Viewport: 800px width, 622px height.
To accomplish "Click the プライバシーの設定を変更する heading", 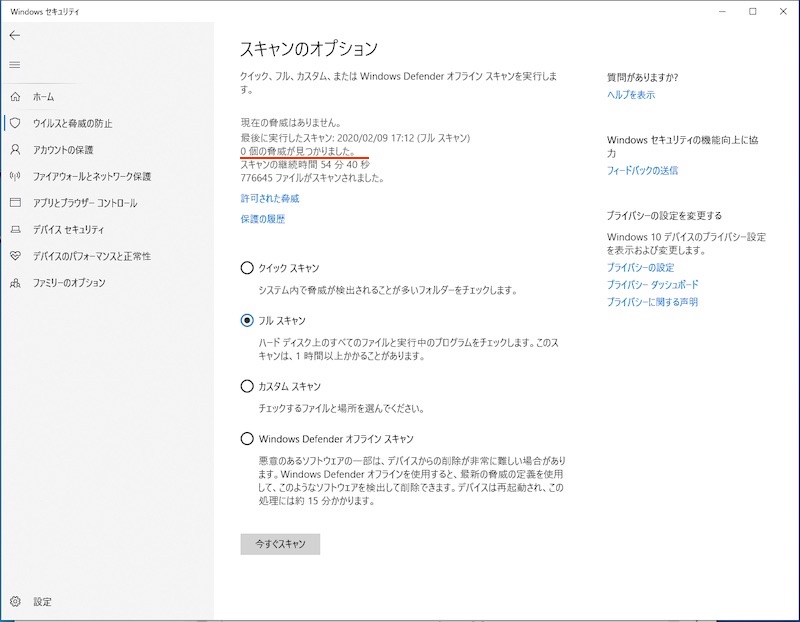I will [x=664, y=215].
